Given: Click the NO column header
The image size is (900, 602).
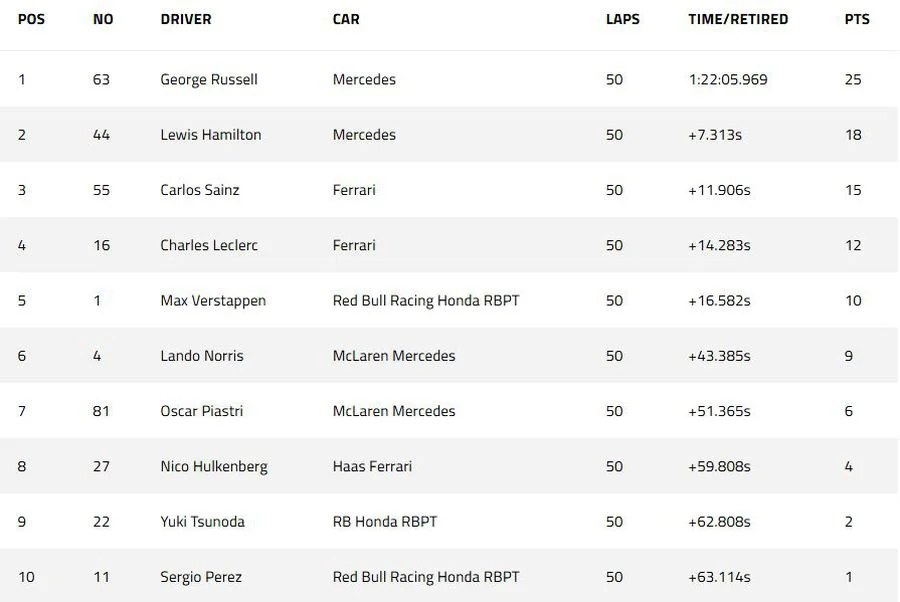Looking at the screenshot, I should 103,19.
